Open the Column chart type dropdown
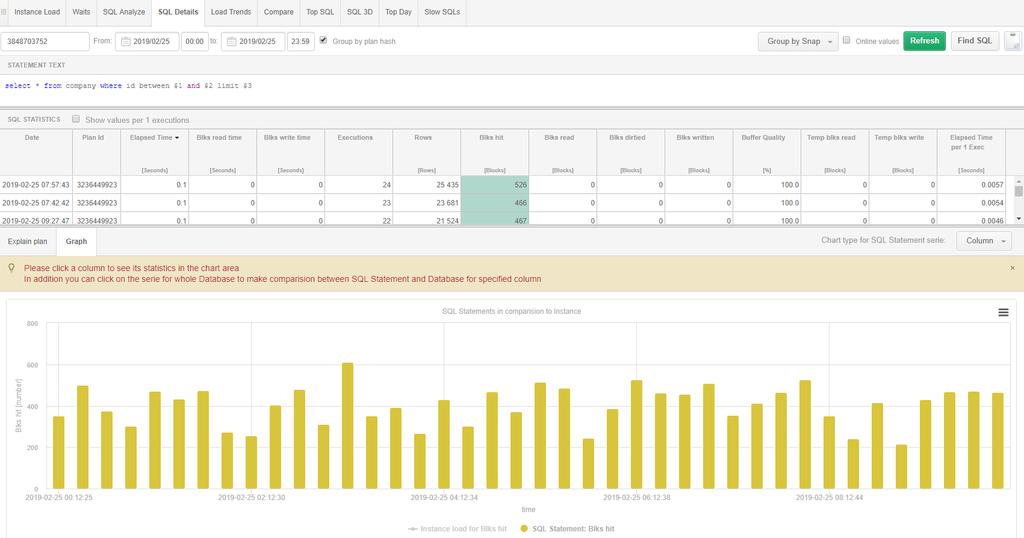The image size is (1024, 538). pos(984,241)
